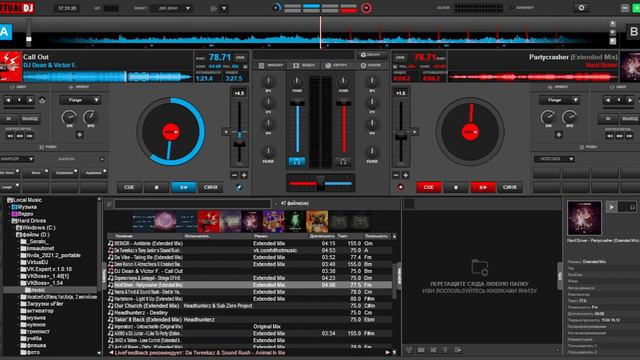Click the СИНХ sync button on deck B
640x360 pixels.
click(x=510, y=187)
